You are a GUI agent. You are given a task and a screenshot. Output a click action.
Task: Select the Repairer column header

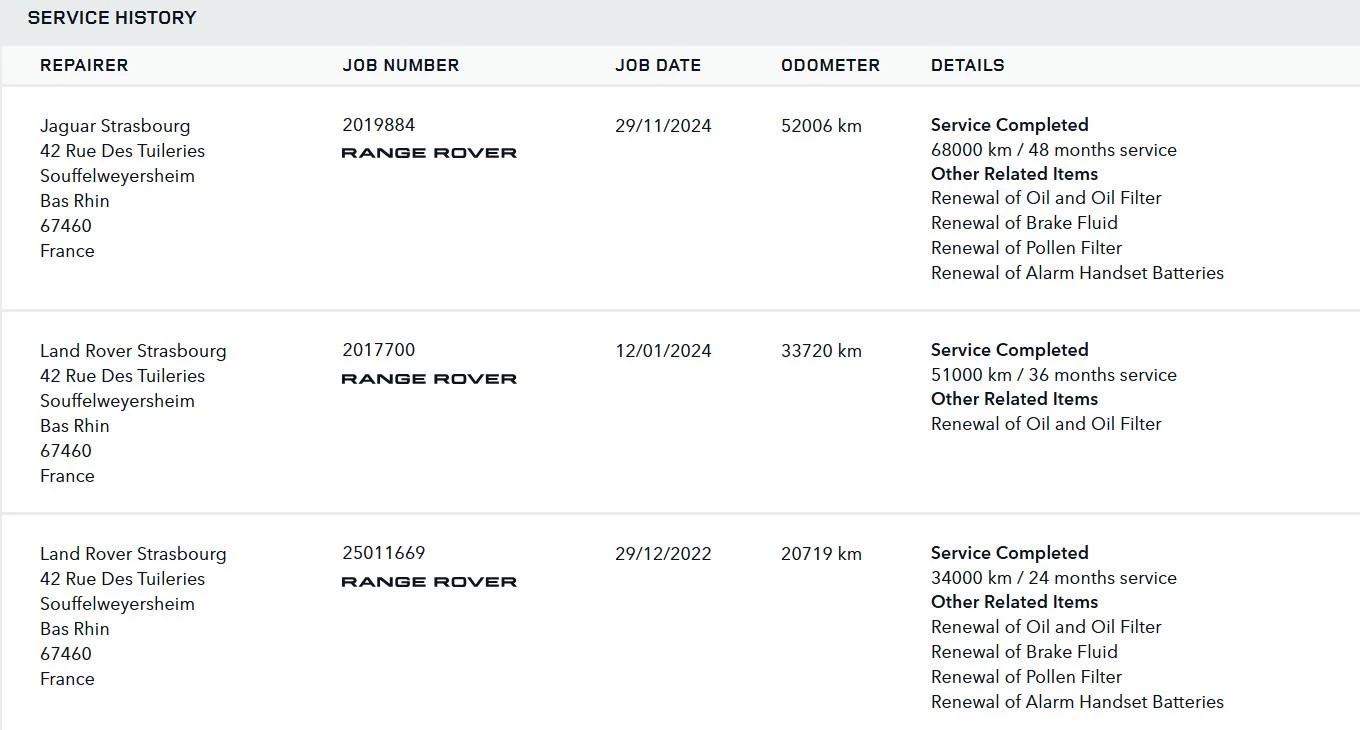pos(84,65)
